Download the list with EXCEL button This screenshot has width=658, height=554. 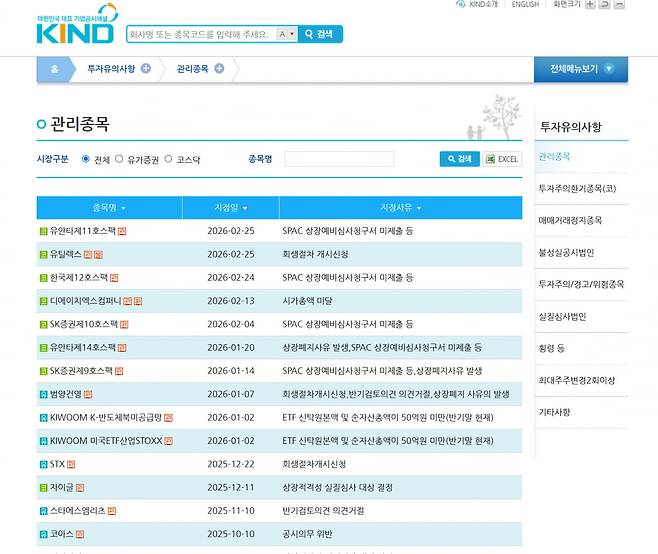(502, 159)
